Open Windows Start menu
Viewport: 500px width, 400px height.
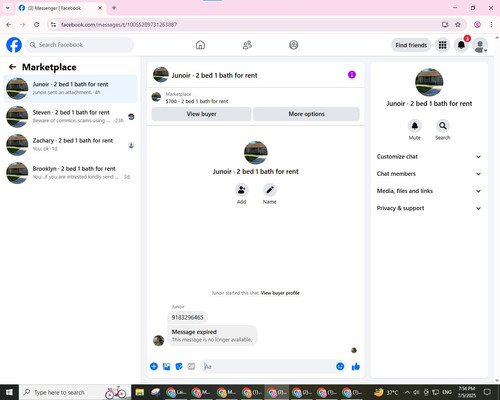[9, 392]
